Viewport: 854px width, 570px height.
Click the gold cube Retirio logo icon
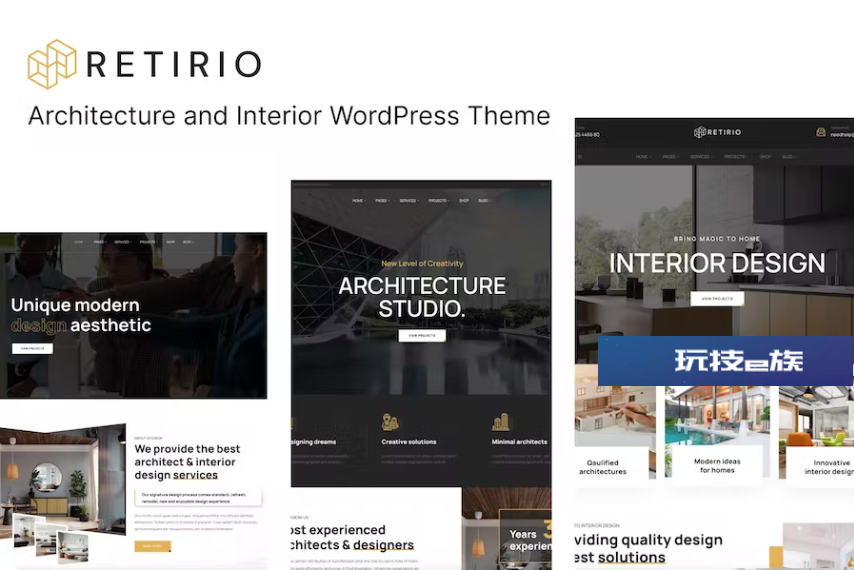[x=52, y=64]
